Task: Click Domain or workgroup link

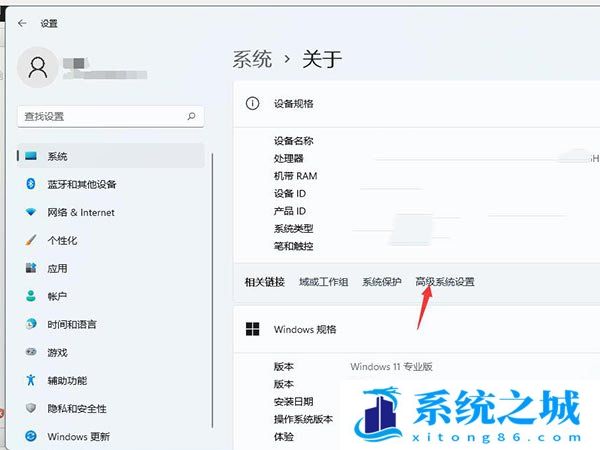Action: [323, 282]
